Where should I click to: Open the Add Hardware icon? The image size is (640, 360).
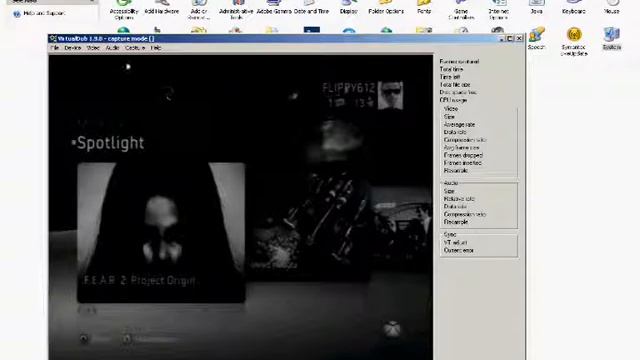(162, 7)
